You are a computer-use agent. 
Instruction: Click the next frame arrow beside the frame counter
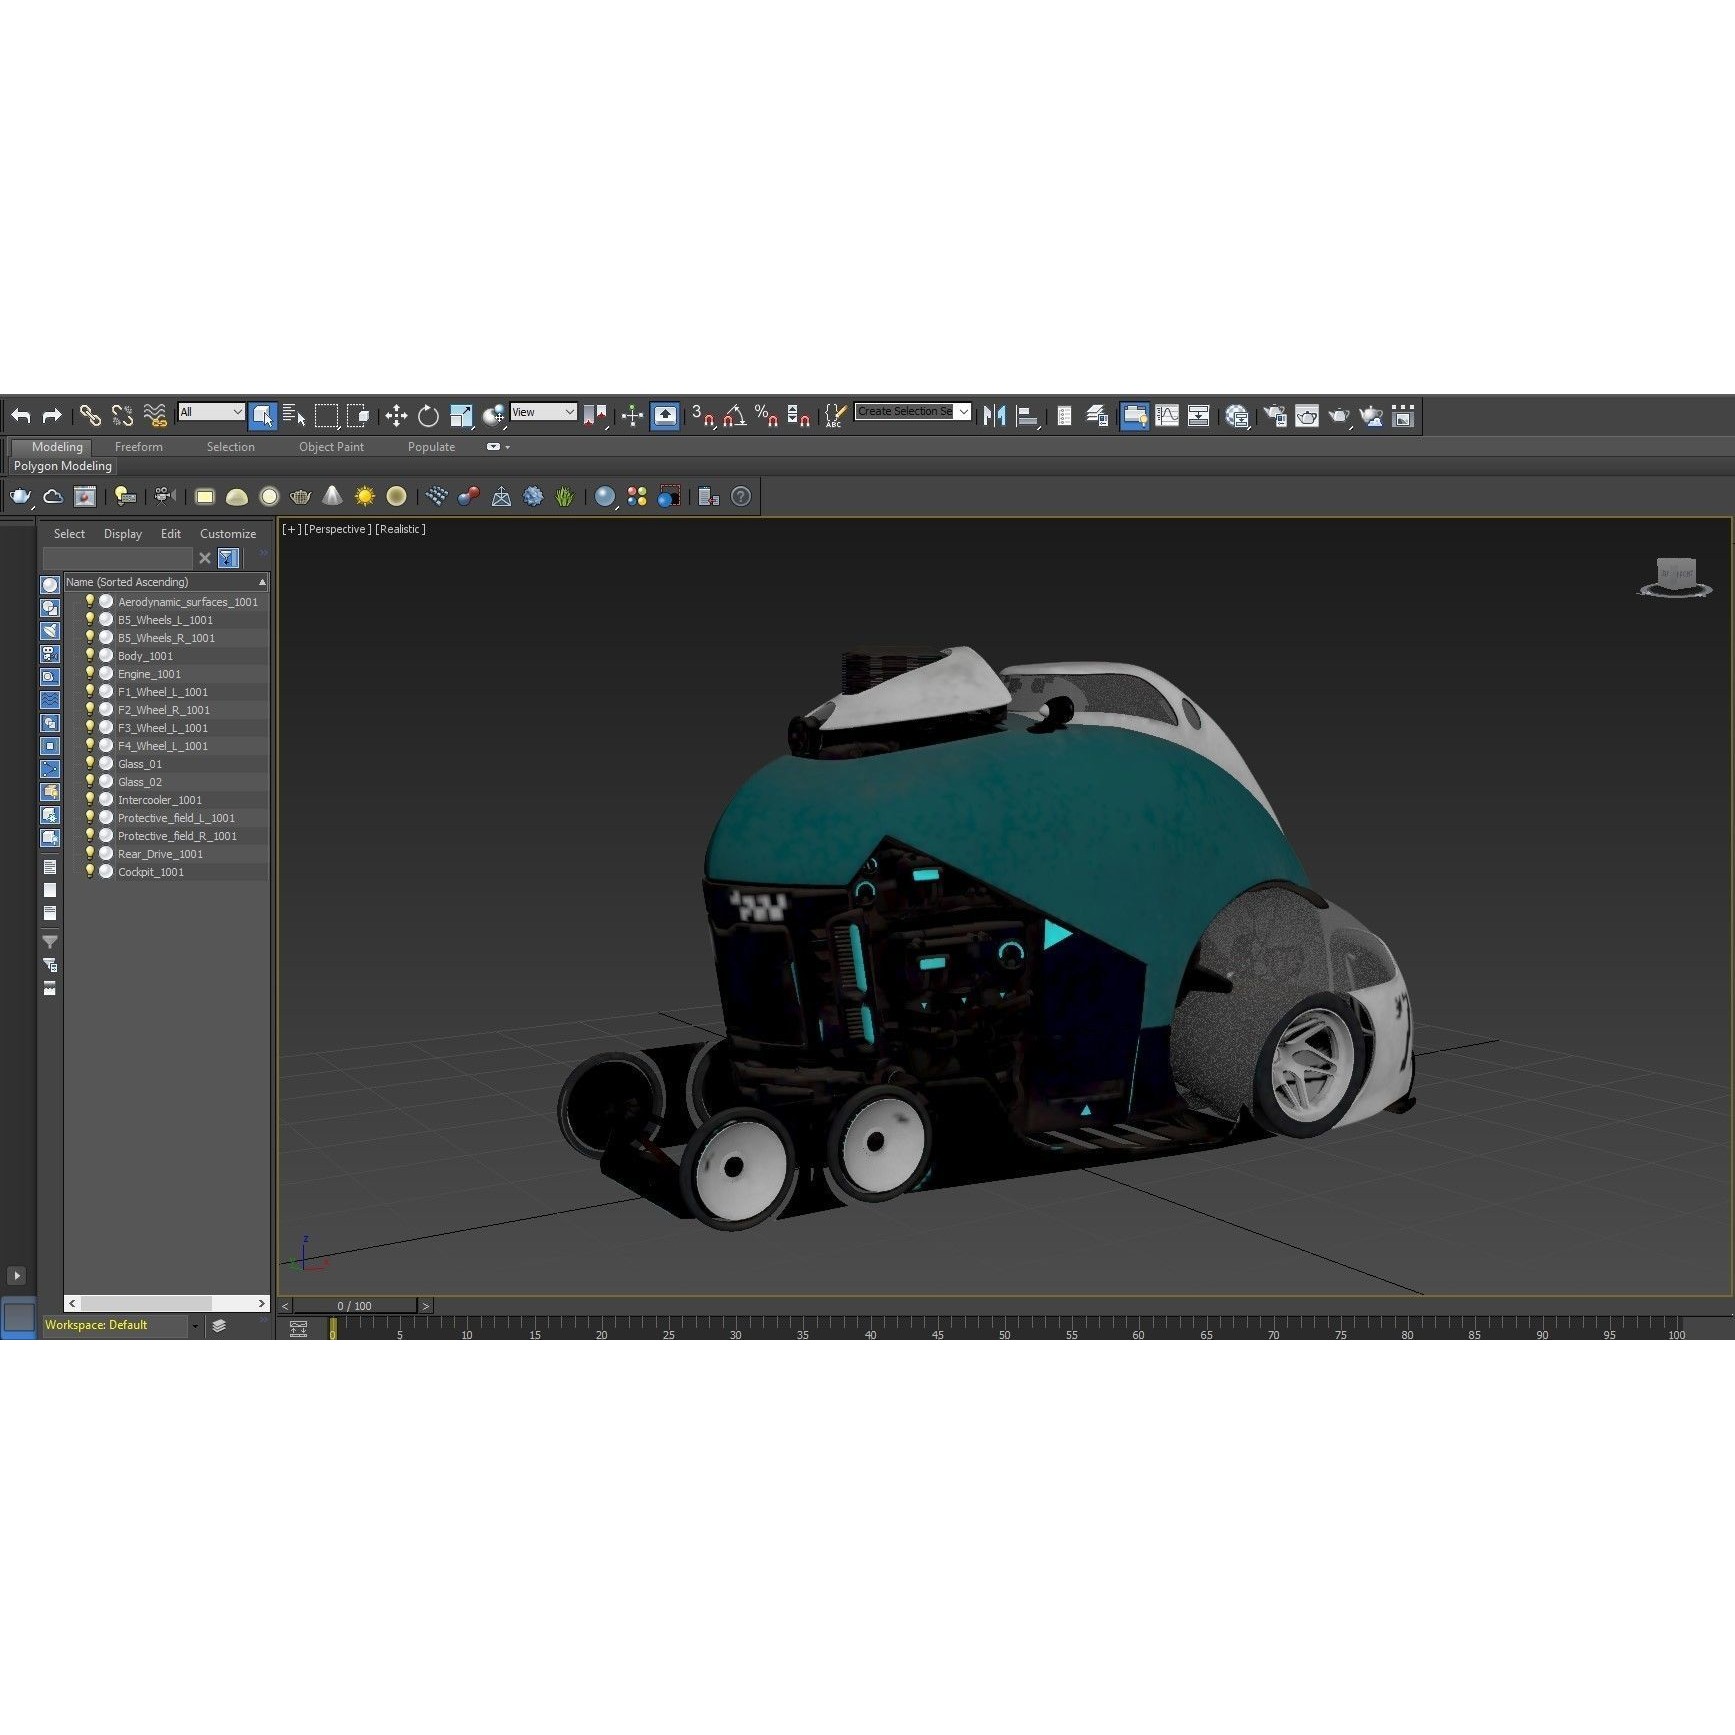425,1305
